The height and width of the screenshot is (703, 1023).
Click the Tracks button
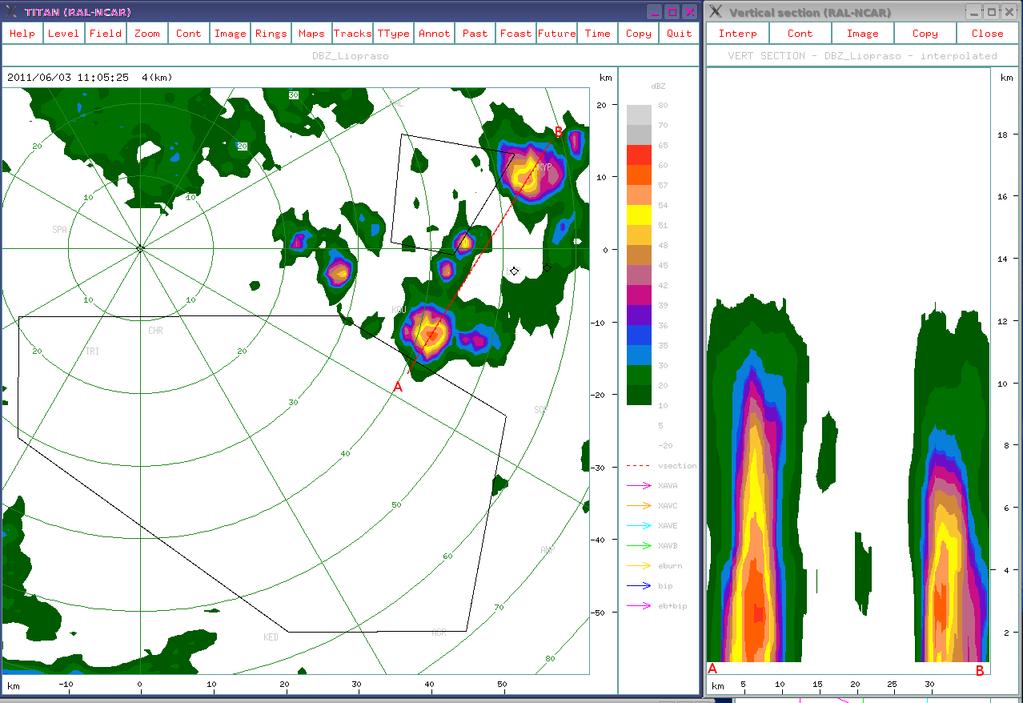click(352, 33)
